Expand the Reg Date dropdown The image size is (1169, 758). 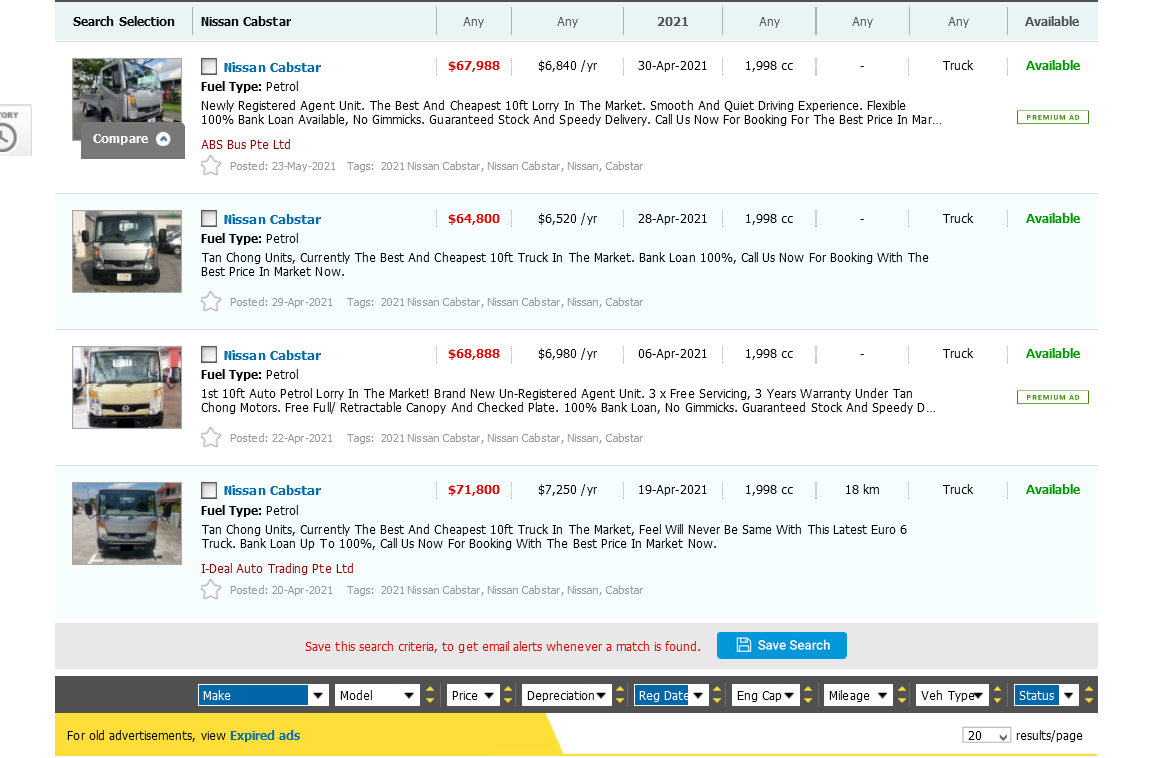point(671,696)
